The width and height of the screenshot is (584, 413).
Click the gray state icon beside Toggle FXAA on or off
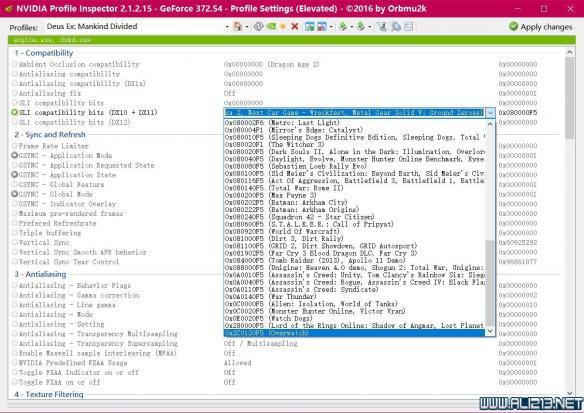pyautogui.click(x=15, y=382)
